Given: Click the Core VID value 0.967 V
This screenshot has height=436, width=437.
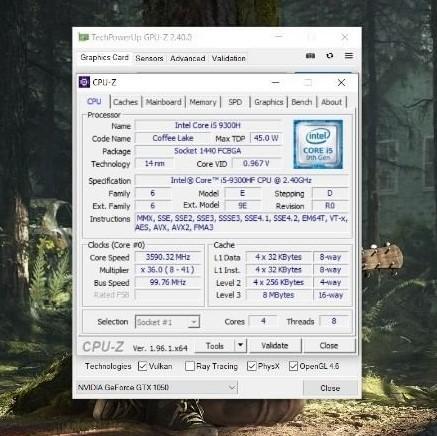Looking at the screenshot, I should point(256,163).
